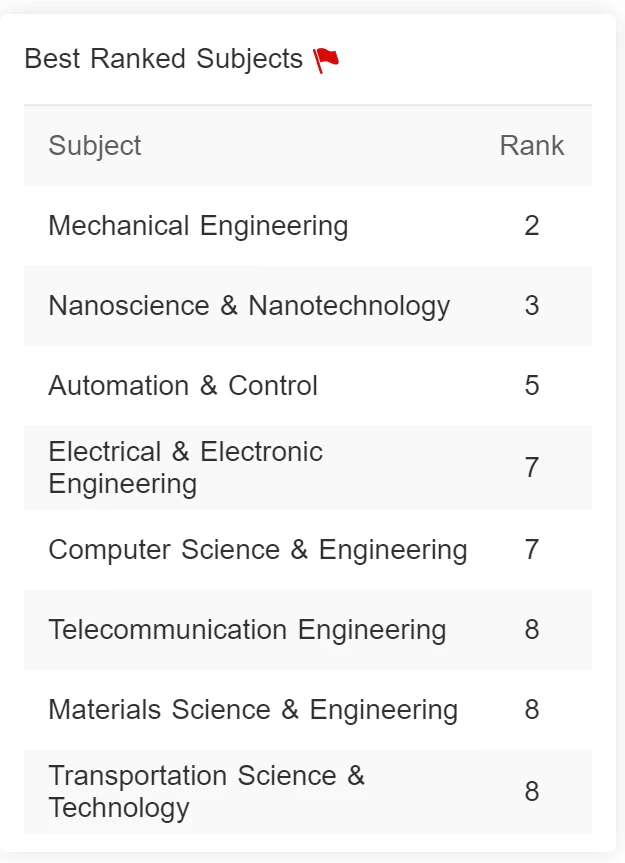Click rank 7 for Electrical & Electronic Engineering
This screenshot has width=625, height=863.
coord(531,467)
